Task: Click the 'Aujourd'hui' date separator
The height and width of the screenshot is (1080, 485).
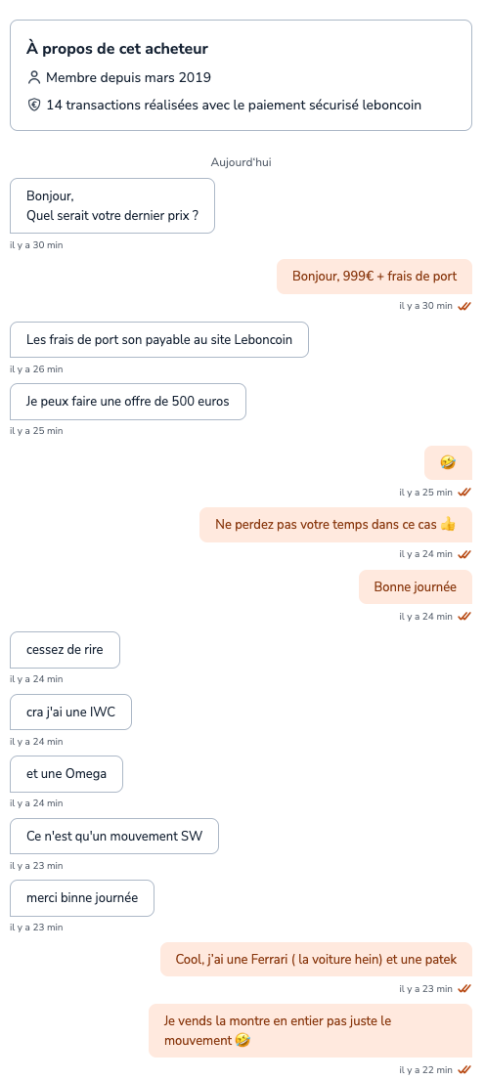Action: (241, 163)
